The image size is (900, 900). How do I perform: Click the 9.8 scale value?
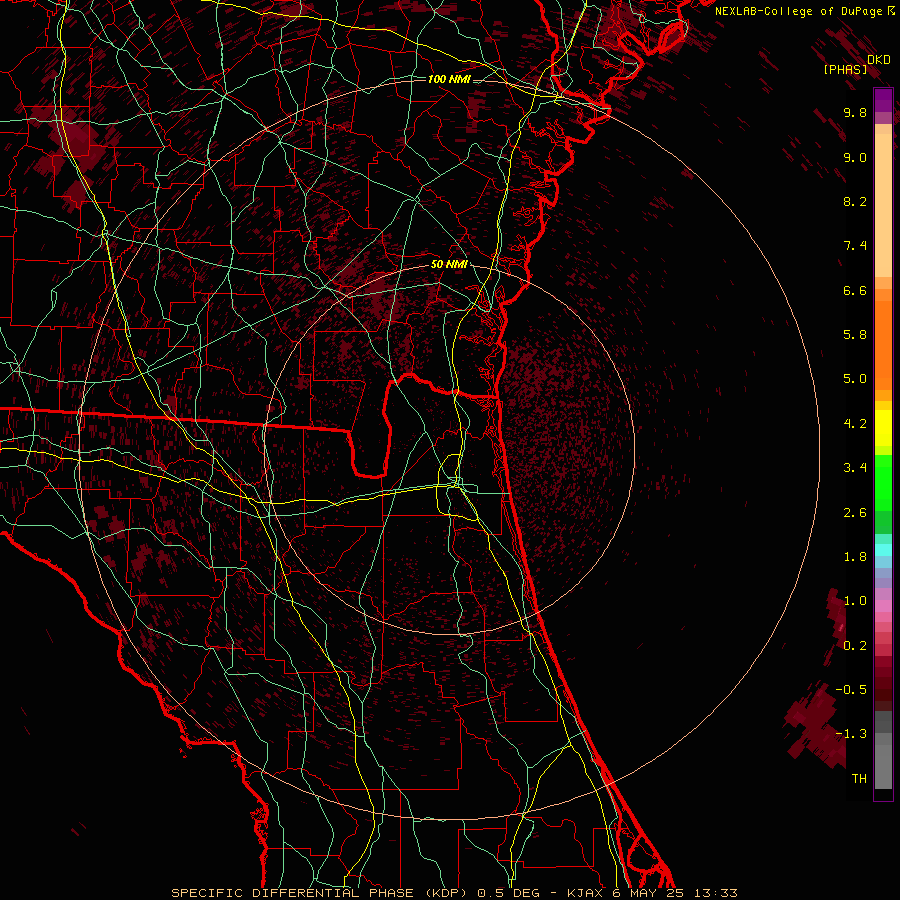tap(855, 112)
